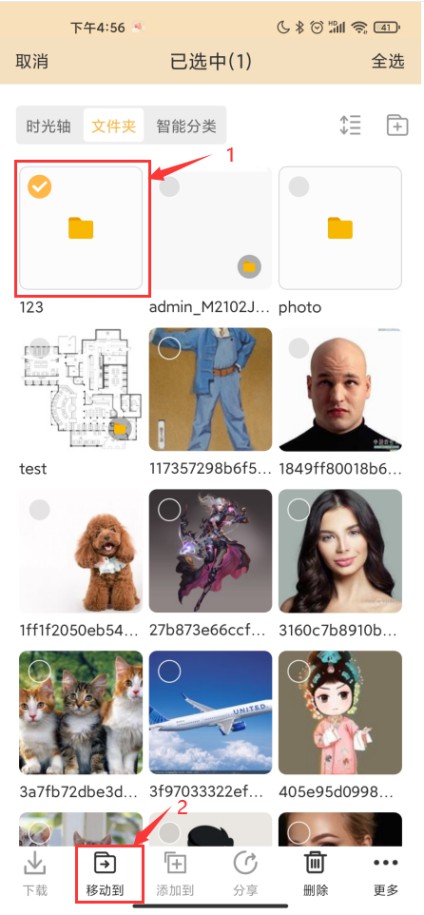This screenshot has width=424, height=915.
Task: Tap the three kittens photo thumbnail
Action: coord(80,712)
